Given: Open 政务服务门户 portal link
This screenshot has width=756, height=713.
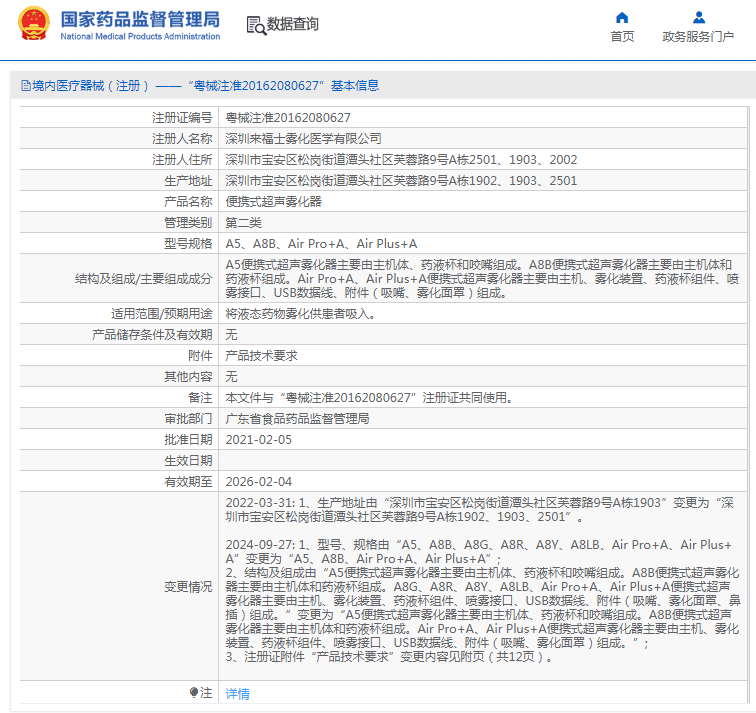Looking at the screenshot, I should 698,37.
